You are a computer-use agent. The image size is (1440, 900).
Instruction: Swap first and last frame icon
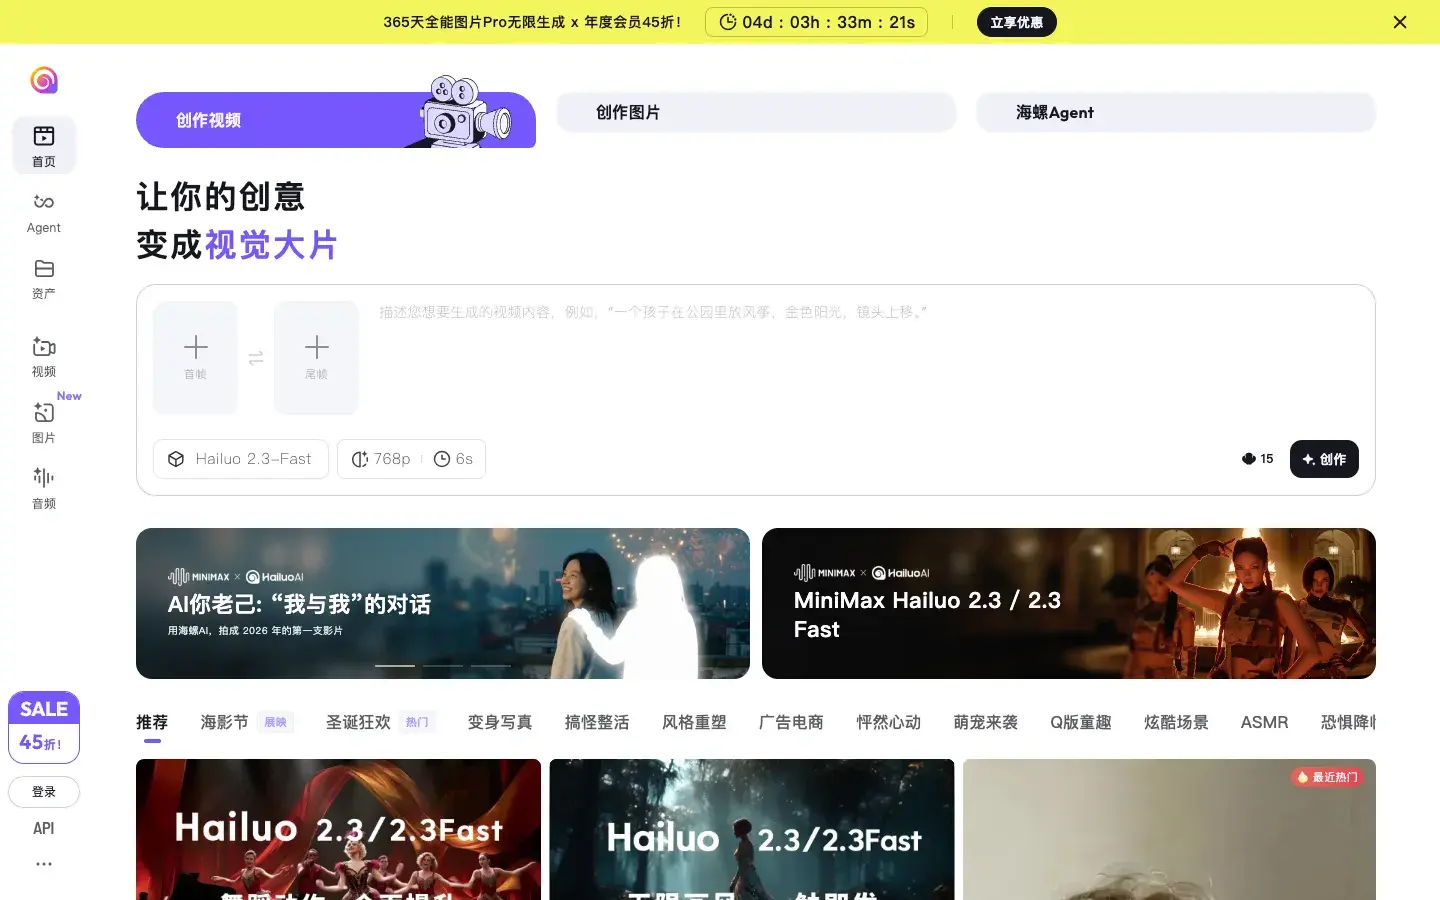(x=256, y=358)
